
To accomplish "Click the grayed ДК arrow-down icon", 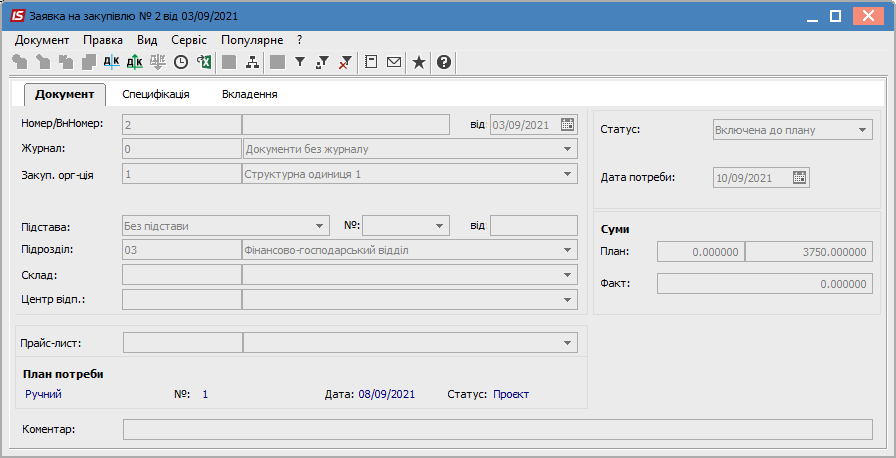I will (158, 62).
